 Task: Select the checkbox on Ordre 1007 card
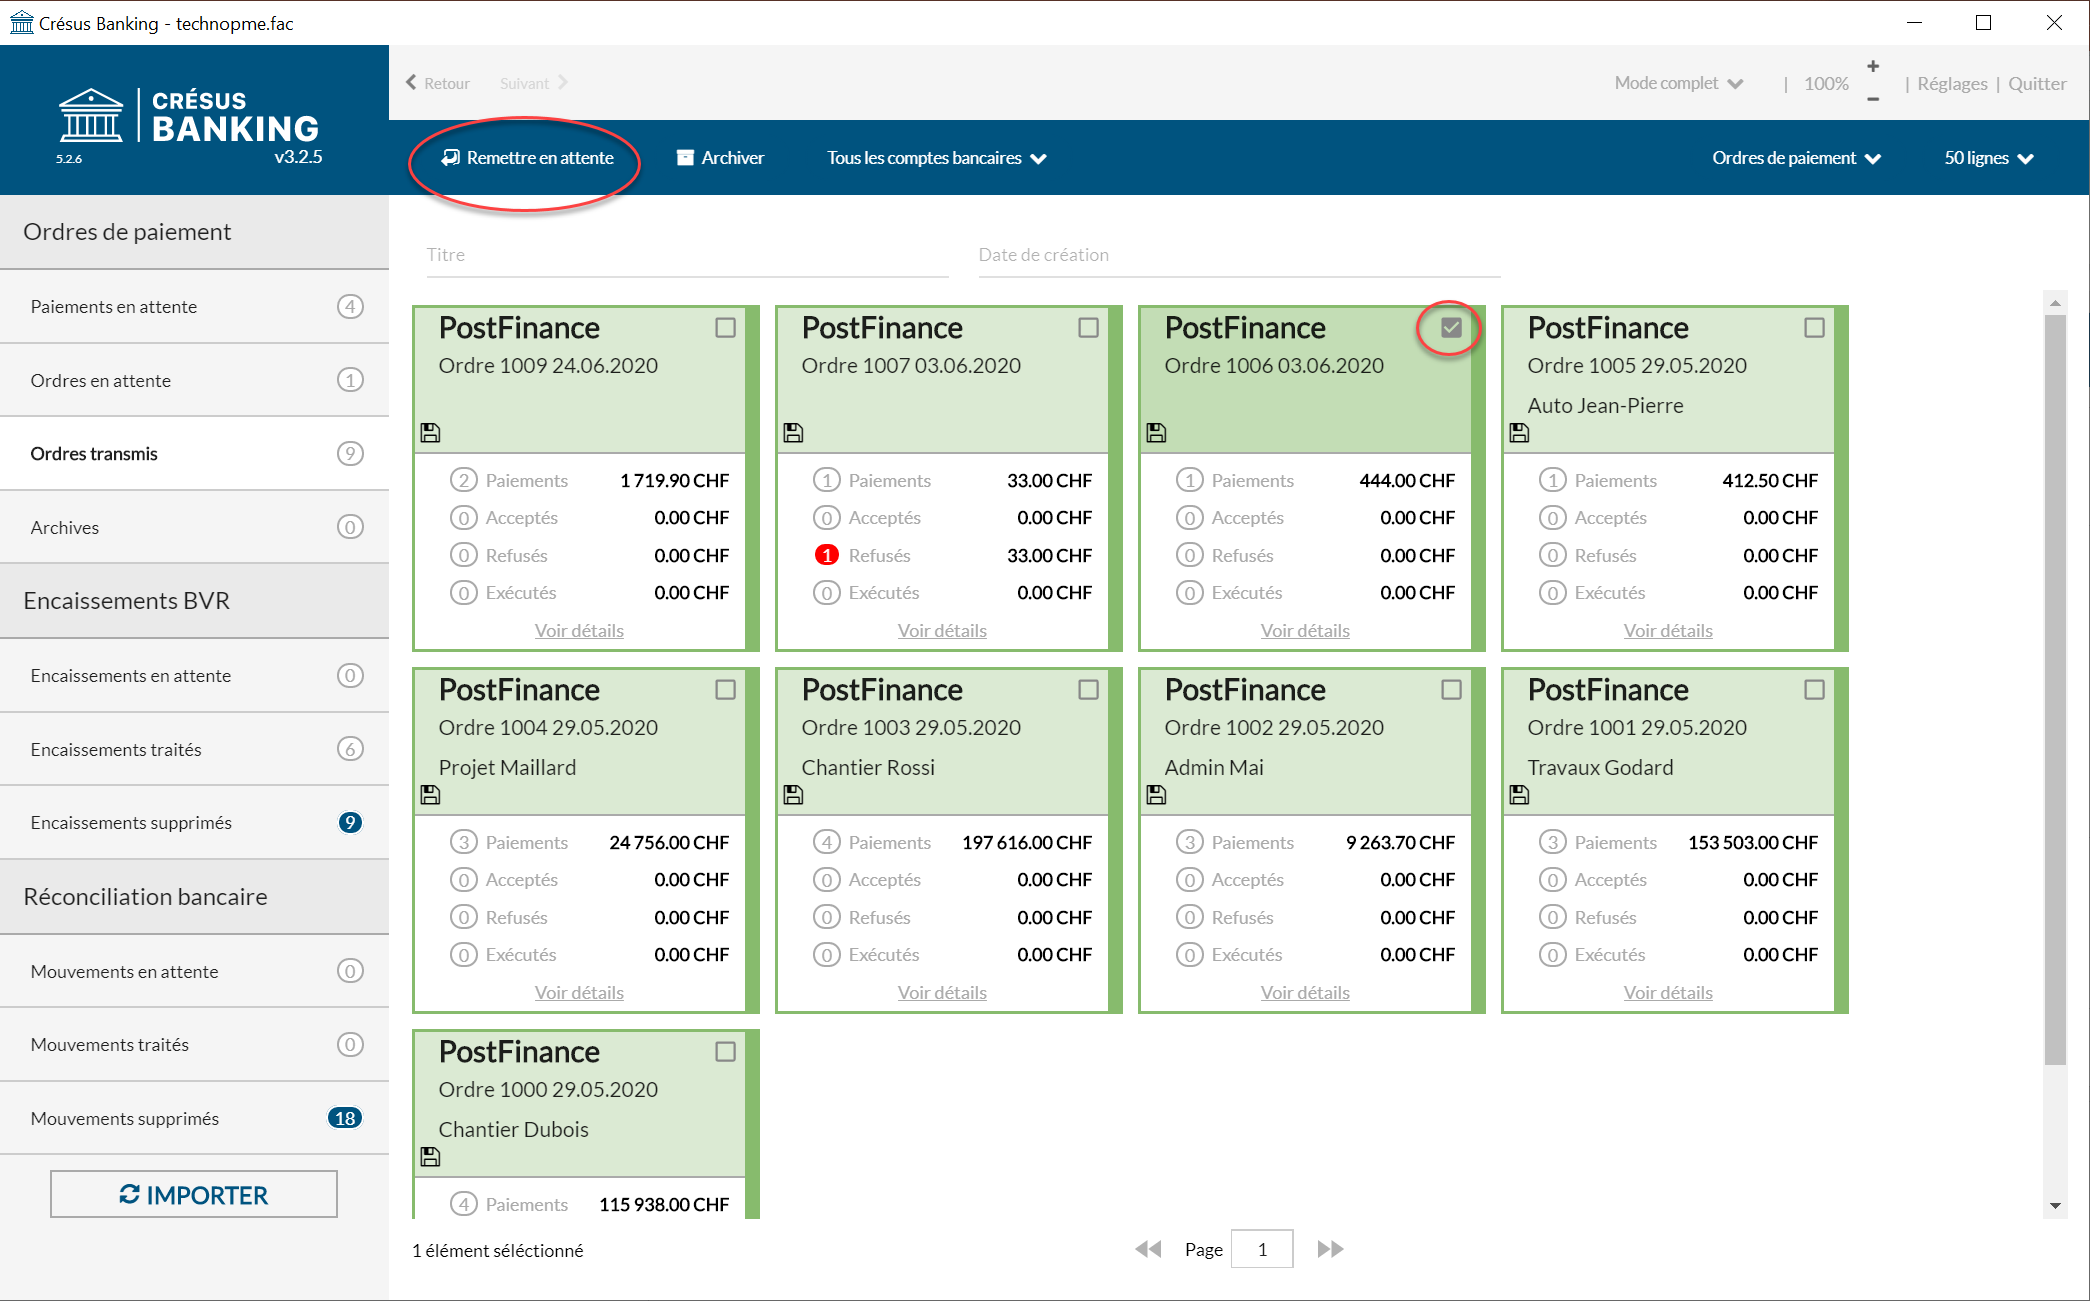(1089, 327)
